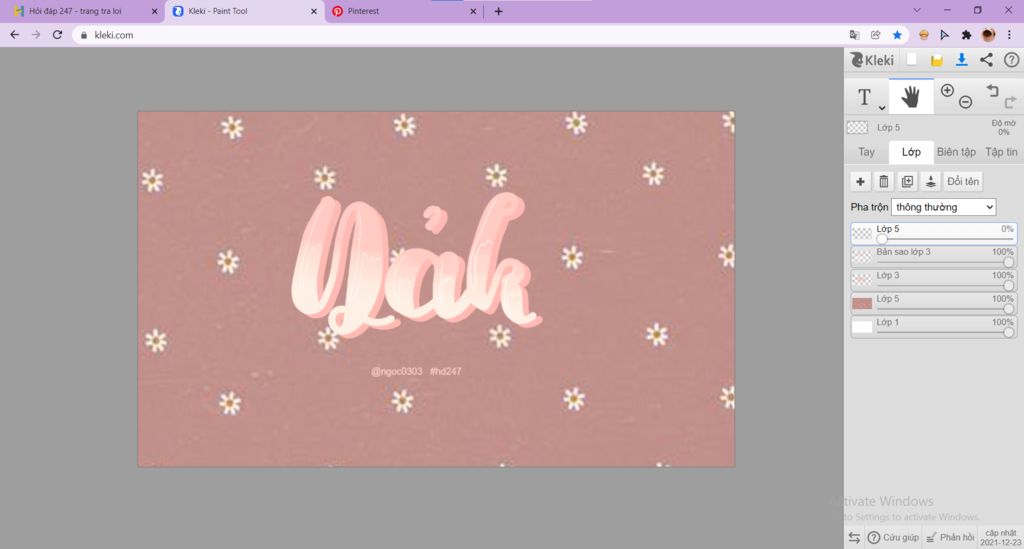Duplicate the selected layer
1024x549 pixels.
[907, 181]
